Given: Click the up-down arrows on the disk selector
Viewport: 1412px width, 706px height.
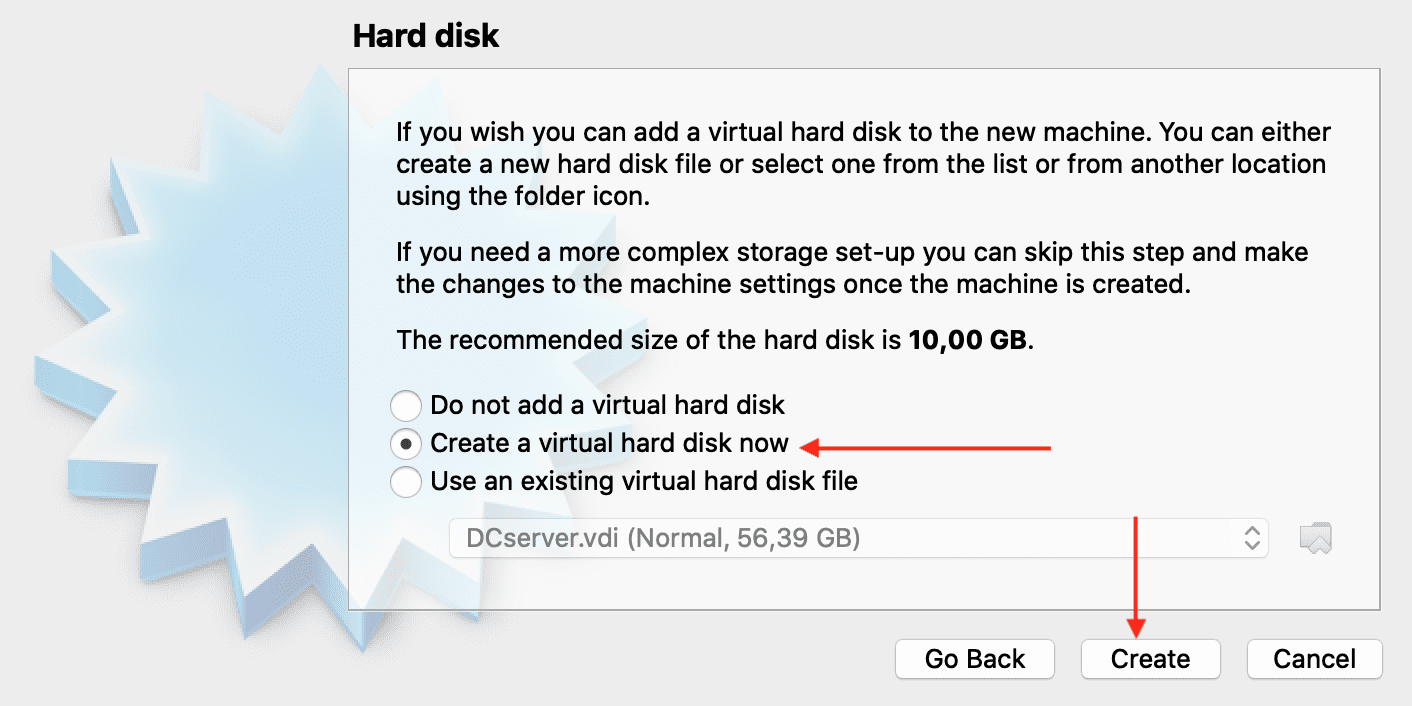Looking at the screenshot, I should 1251,539.
